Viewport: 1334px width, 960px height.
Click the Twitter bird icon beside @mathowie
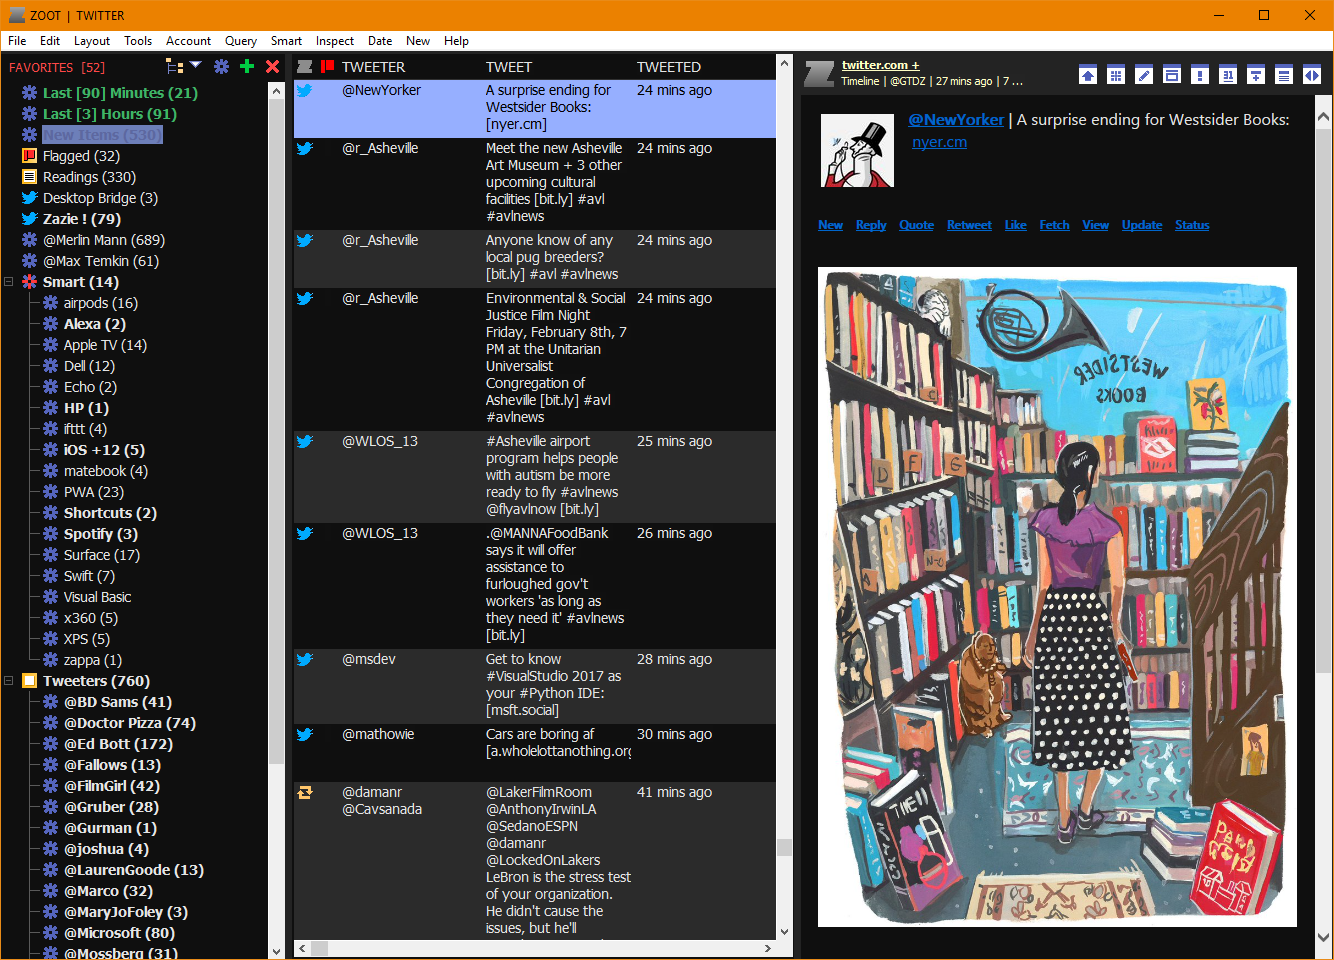point(305,734)
